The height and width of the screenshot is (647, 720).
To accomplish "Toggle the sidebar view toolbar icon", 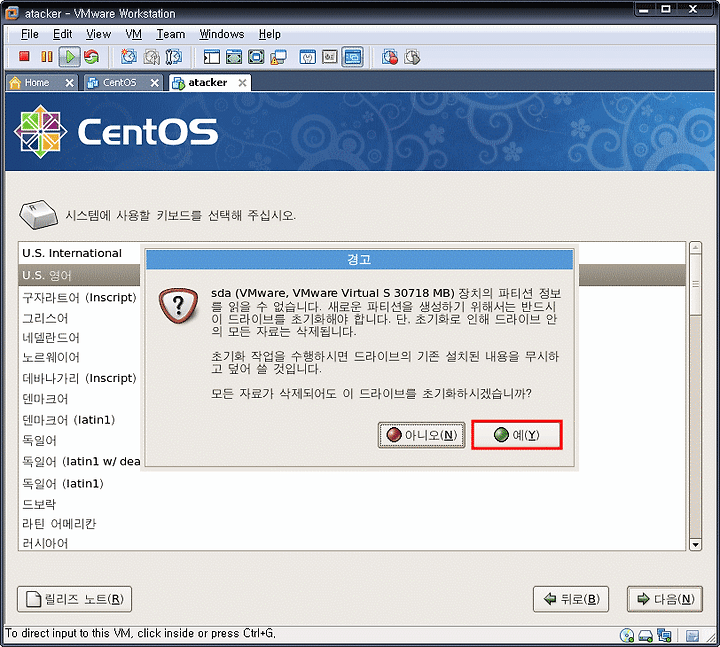I will point(212,57).
